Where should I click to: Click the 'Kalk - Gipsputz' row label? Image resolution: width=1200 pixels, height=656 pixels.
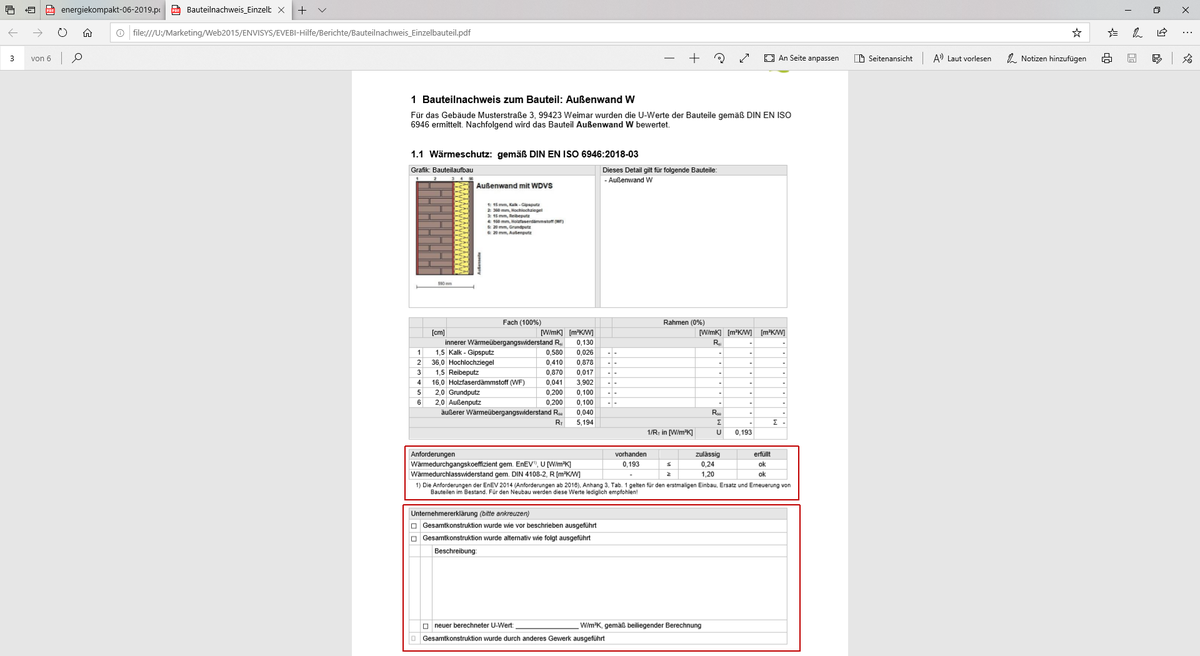(x=472, y=352)
